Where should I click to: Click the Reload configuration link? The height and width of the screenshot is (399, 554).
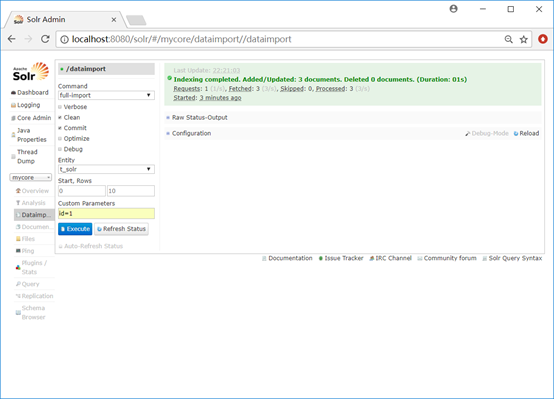tap(526, 133)
